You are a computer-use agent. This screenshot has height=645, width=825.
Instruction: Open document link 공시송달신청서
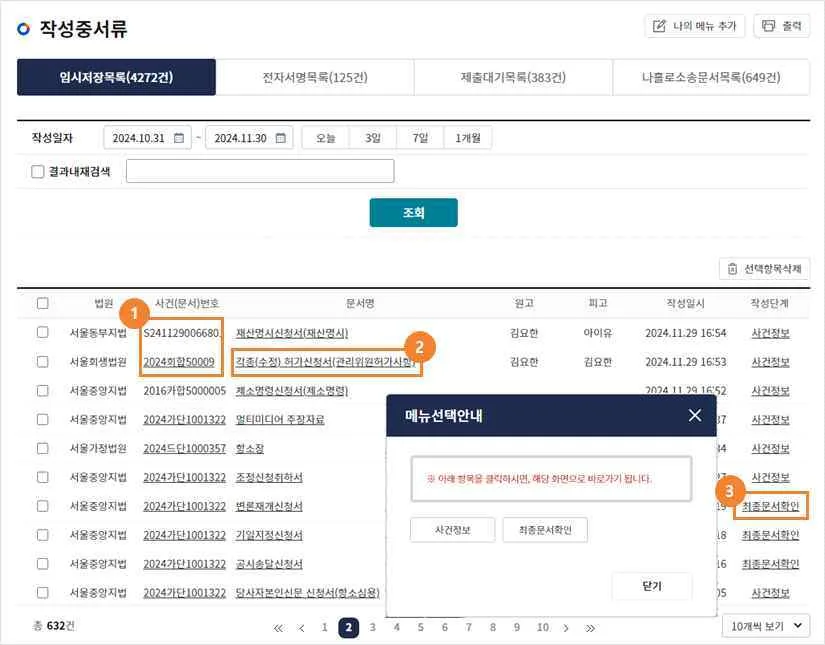click(x=269, y=565)
